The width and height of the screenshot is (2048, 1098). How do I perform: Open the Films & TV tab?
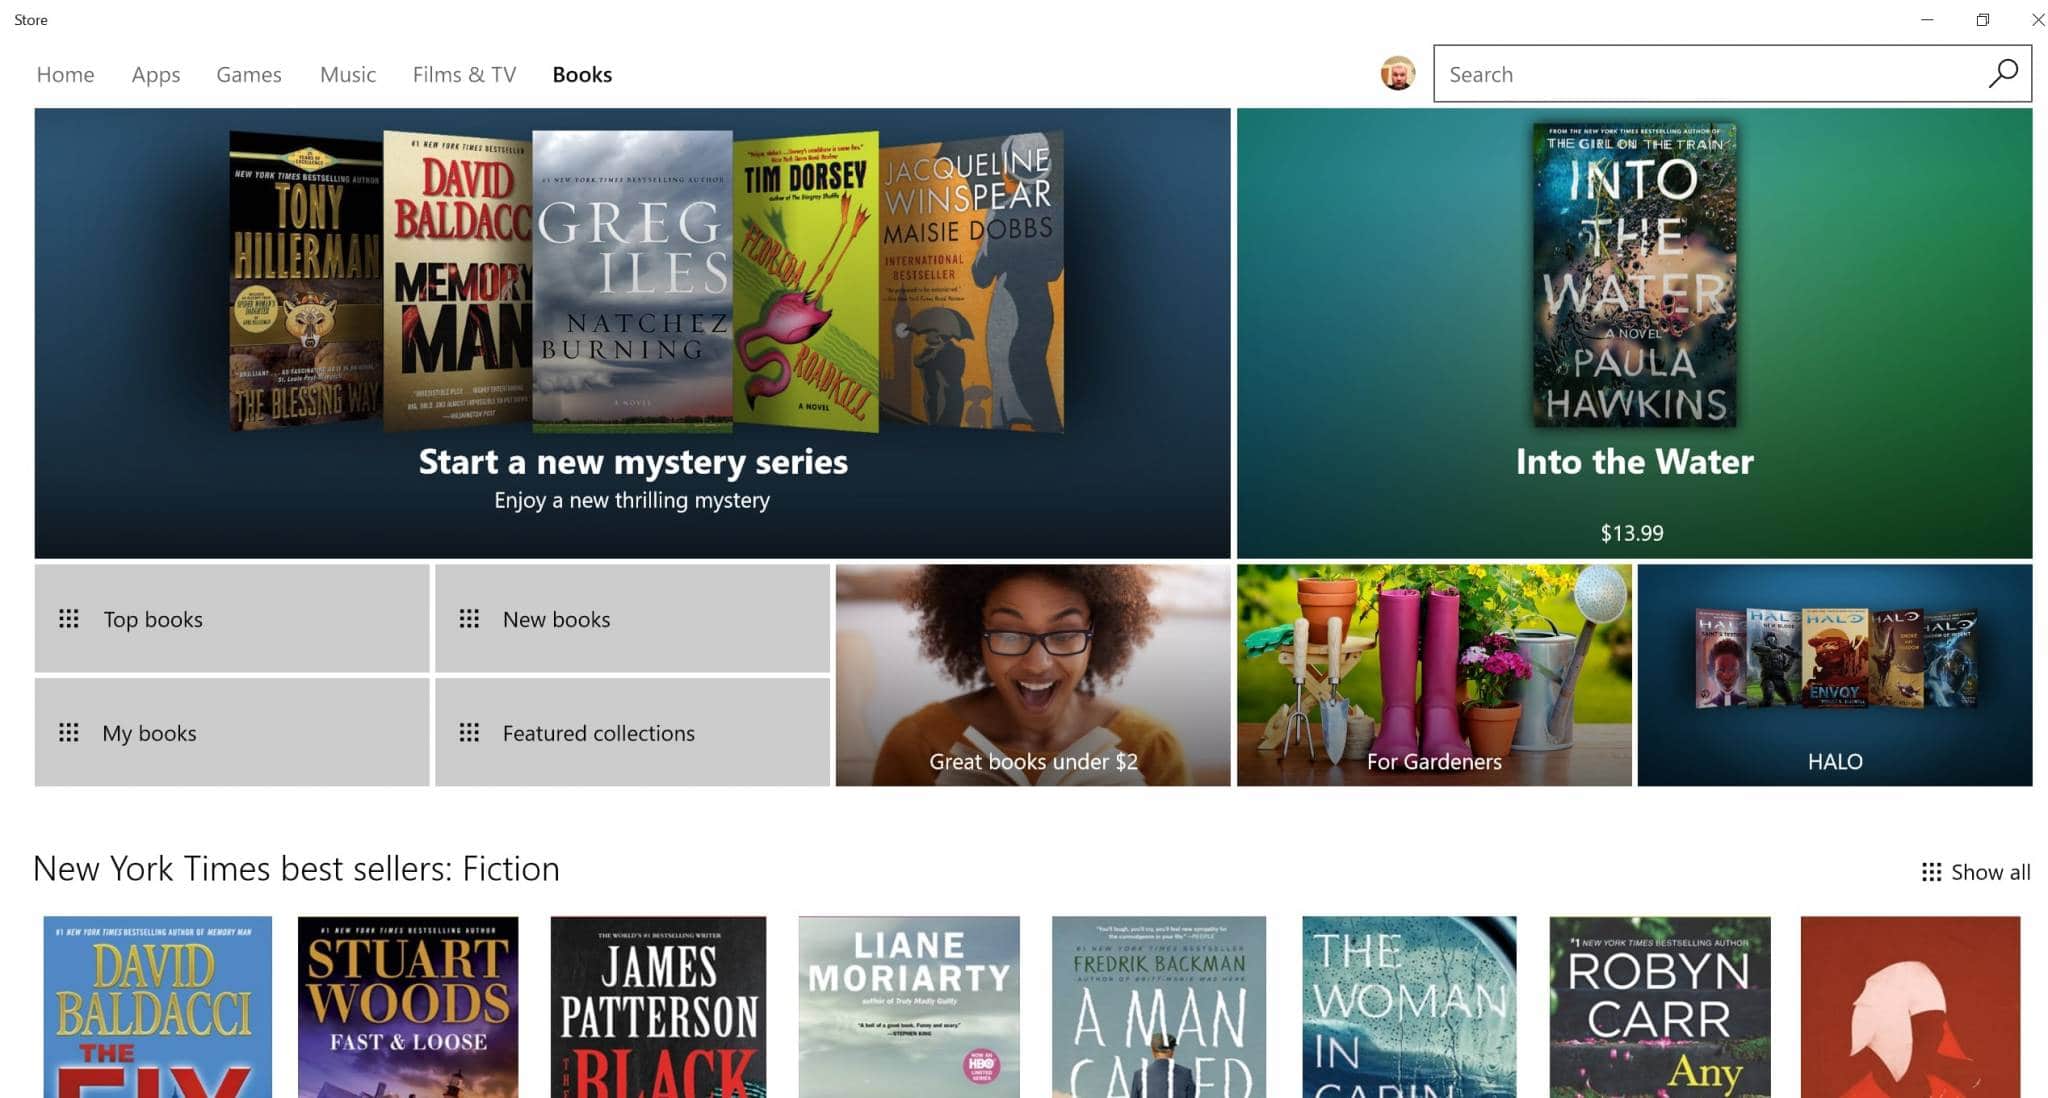[x=464, y=74]
